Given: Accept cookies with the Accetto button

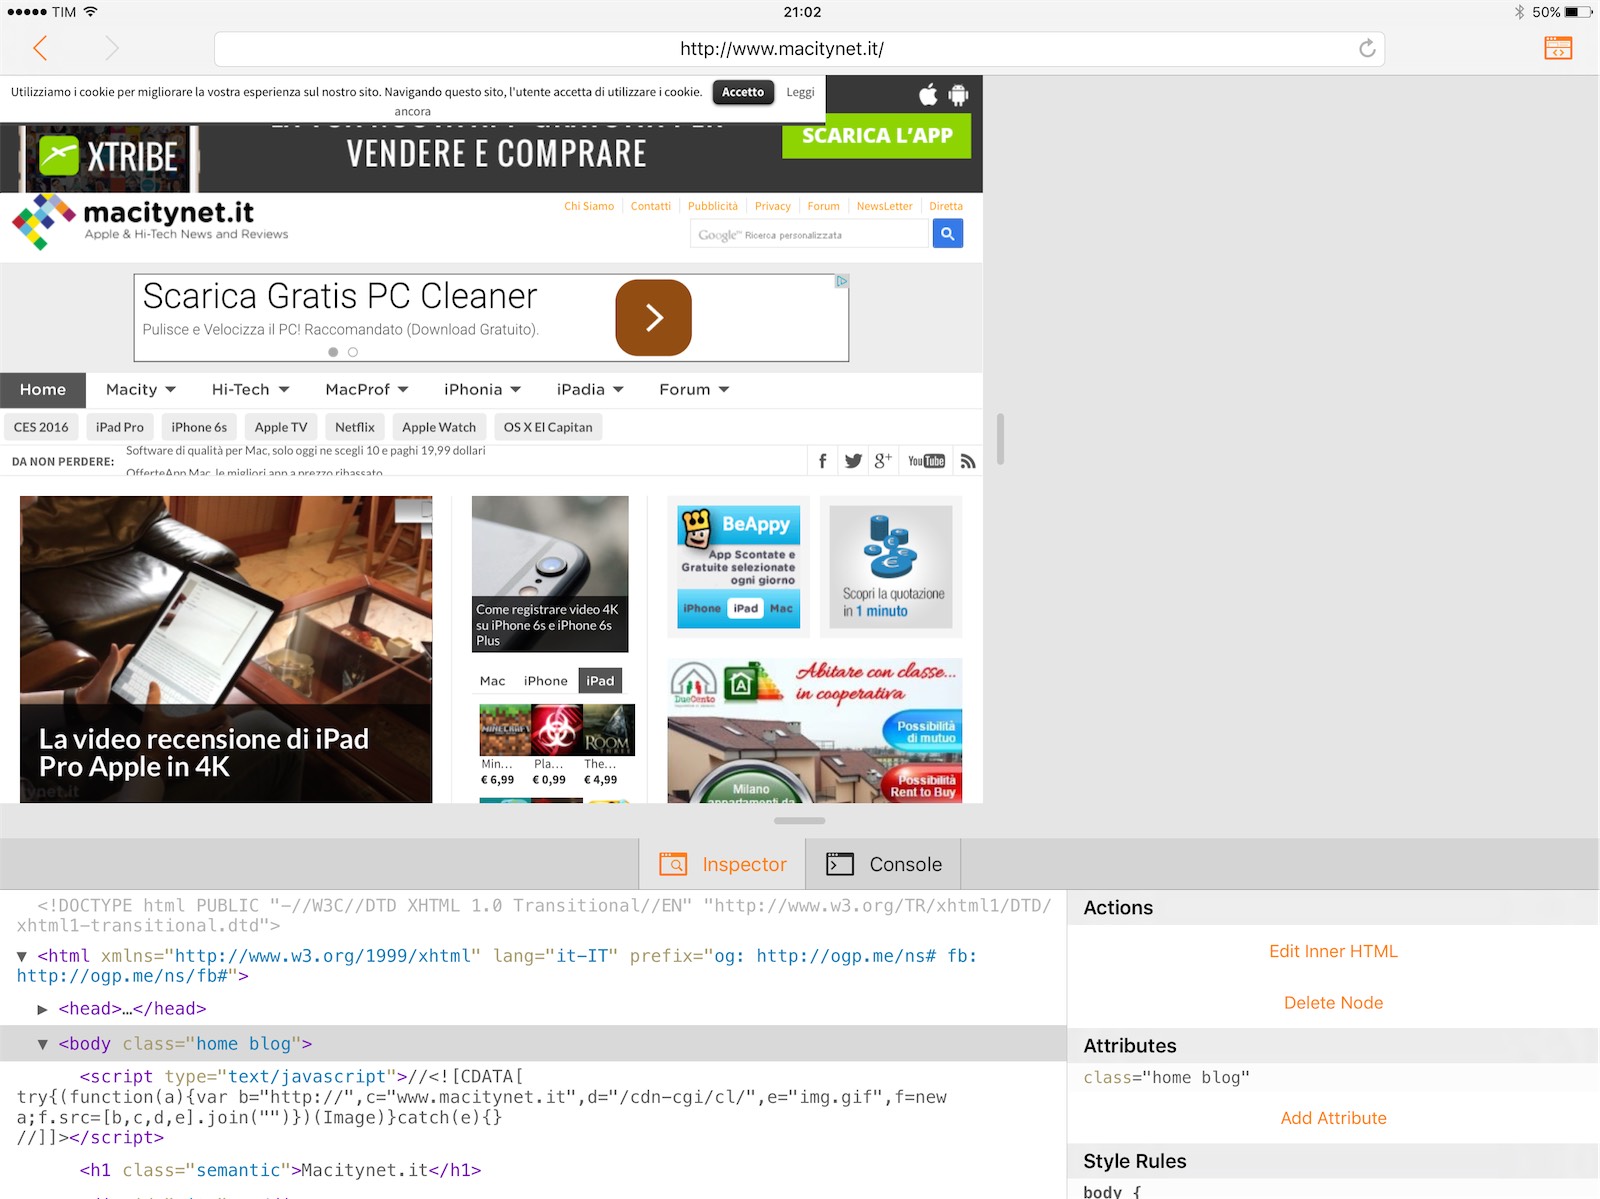Looking at the screenshot, I should point(743,92).
